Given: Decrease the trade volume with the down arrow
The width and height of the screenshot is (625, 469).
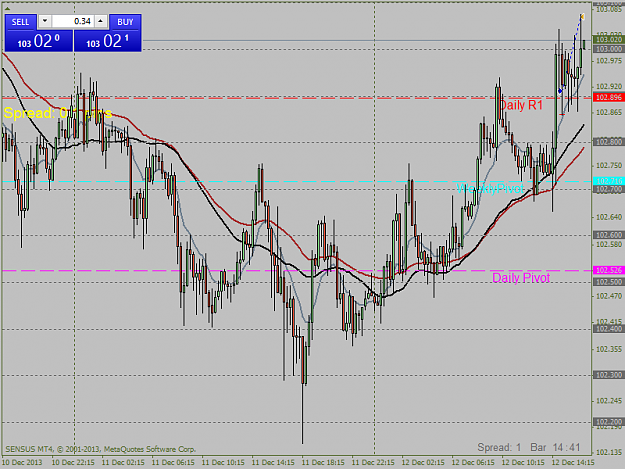Looking at the screenshot, I should [x=45, y=21].
